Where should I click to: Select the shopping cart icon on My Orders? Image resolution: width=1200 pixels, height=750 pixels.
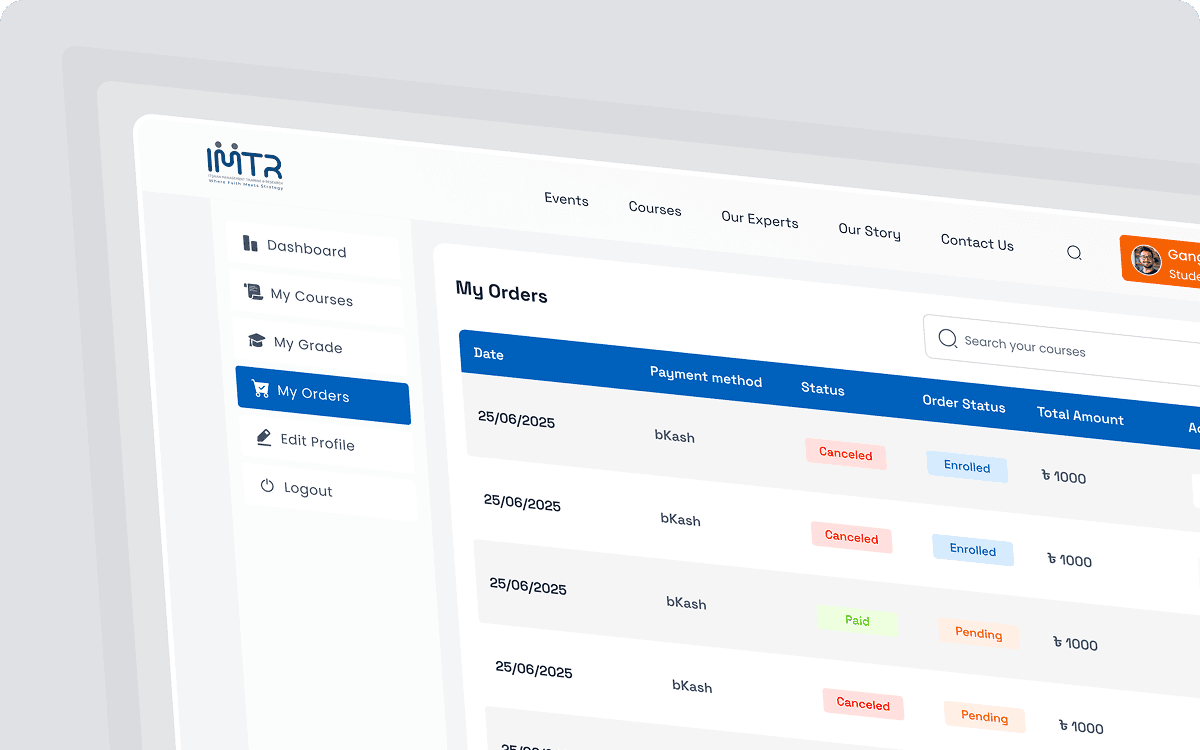click(262, 391)
